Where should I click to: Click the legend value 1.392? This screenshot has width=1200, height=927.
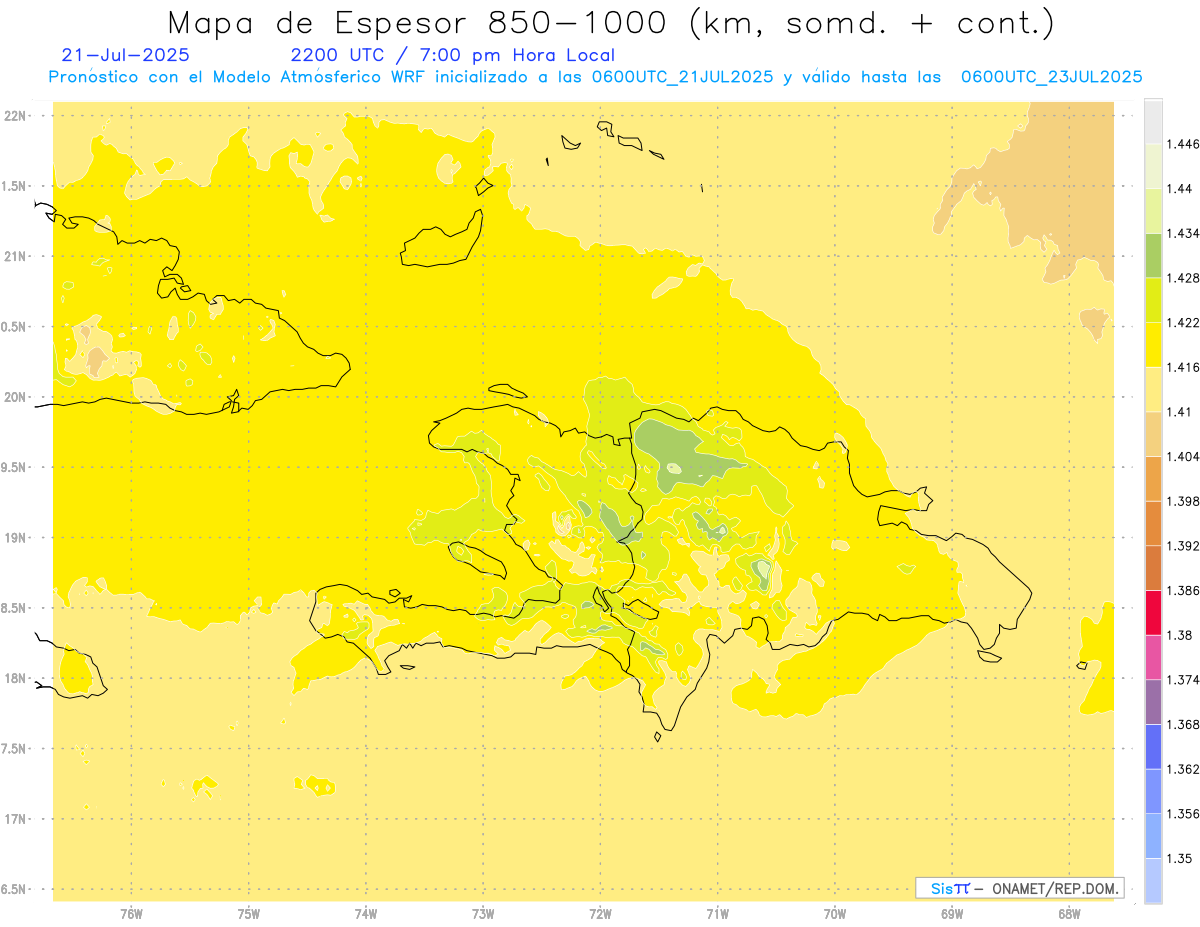click(x=1184, y=546)
